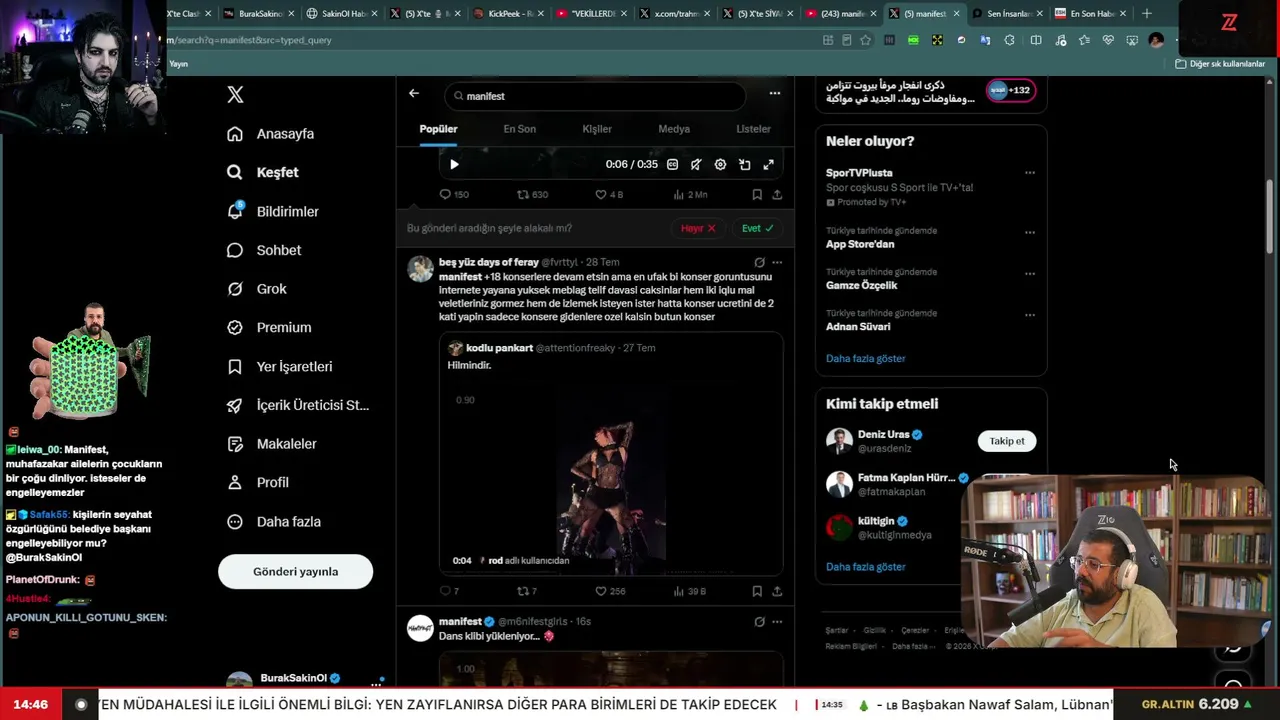Switch to the Medya tab
The height and width of the screenshot is (720, 1280).
pyautogui.click(x=674, y=129)
